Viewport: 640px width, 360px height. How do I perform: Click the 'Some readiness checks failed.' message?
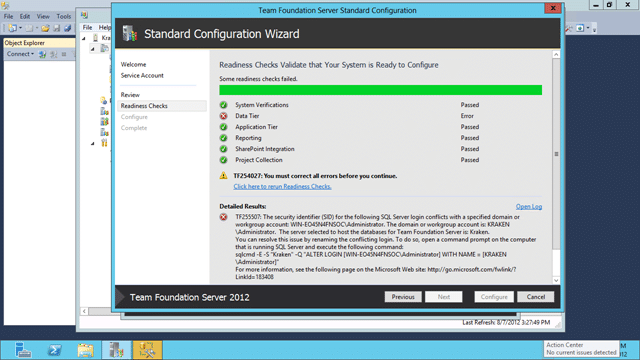pyautogui.click(x=258, y=79)
